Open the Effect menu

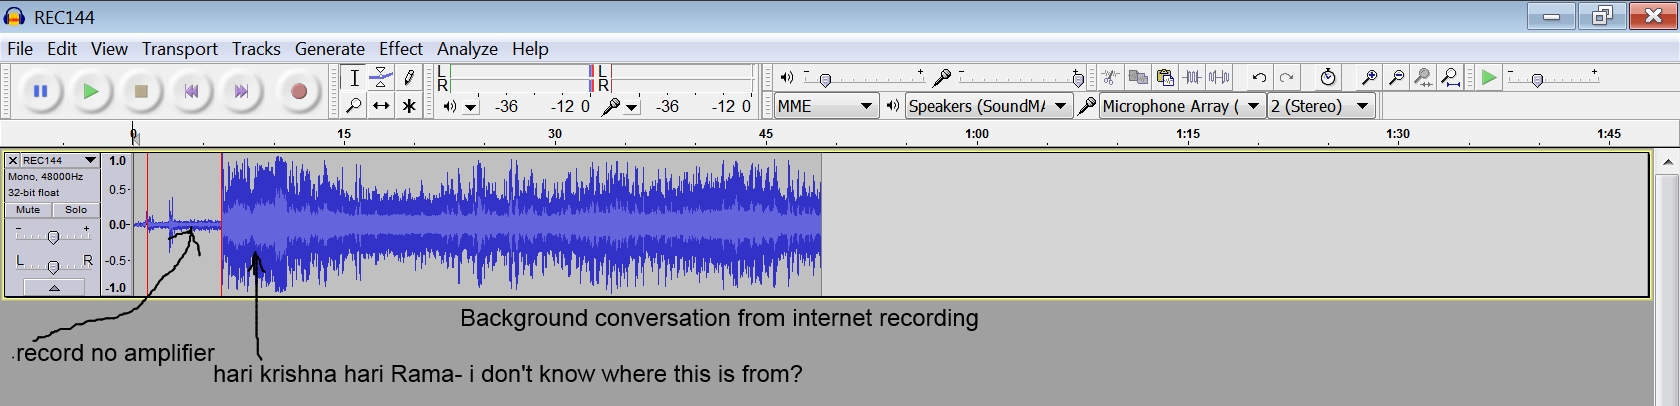point(400,49)
